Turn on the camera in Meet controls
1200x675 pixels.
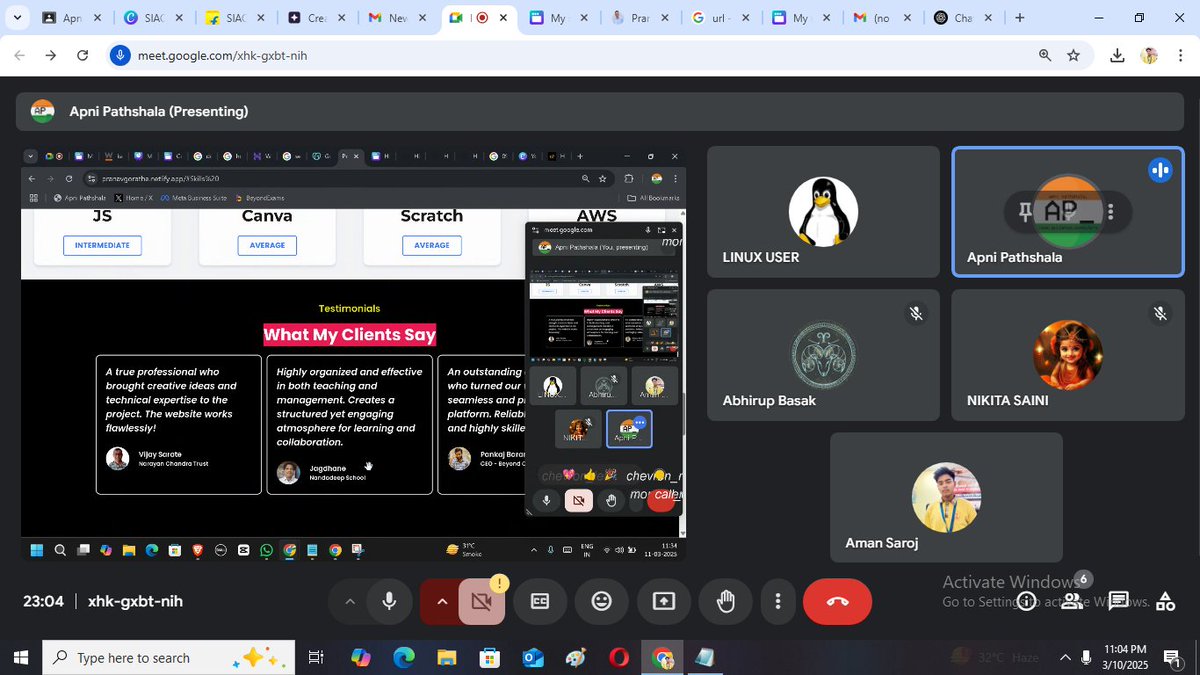point(481,601)
